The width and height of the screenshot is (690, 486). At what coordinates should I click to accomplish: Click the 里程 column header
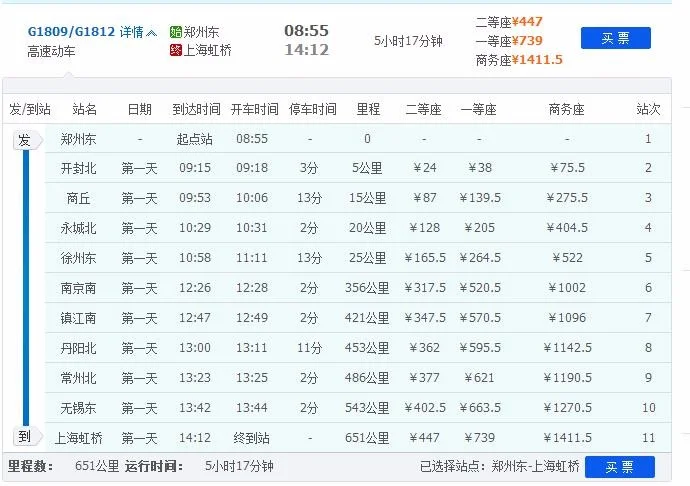368,109
